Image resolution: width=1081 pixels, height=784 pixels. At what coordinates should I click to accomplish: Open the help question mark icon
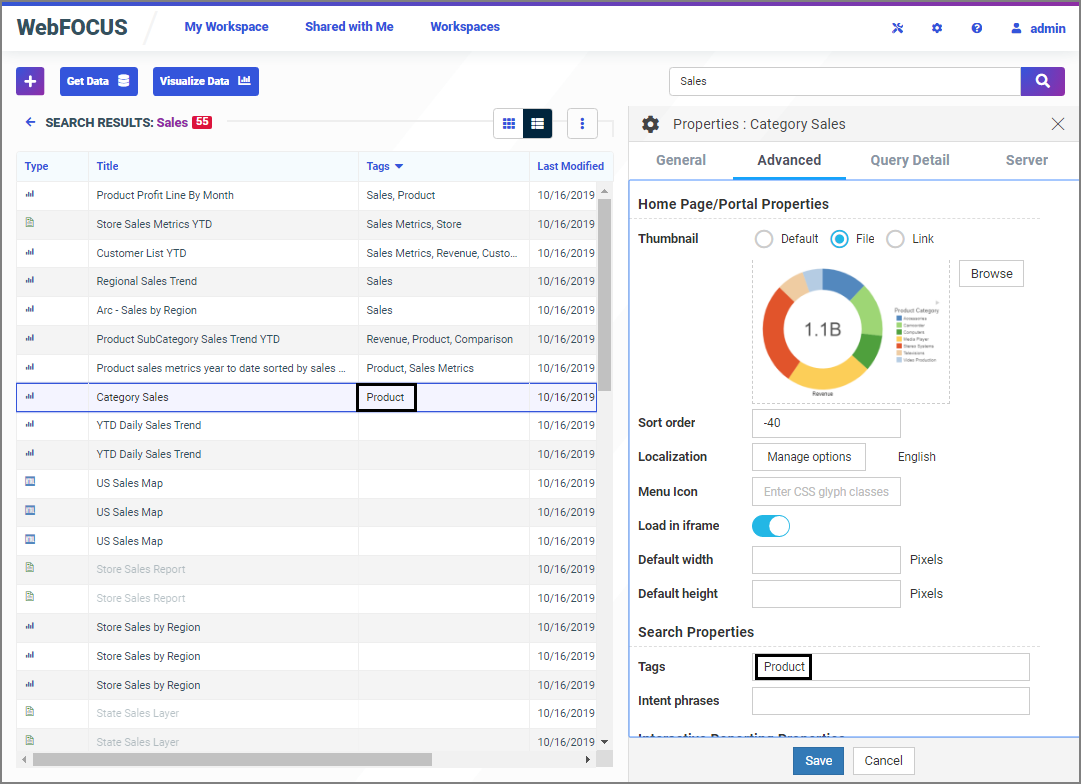pos(977,28)
